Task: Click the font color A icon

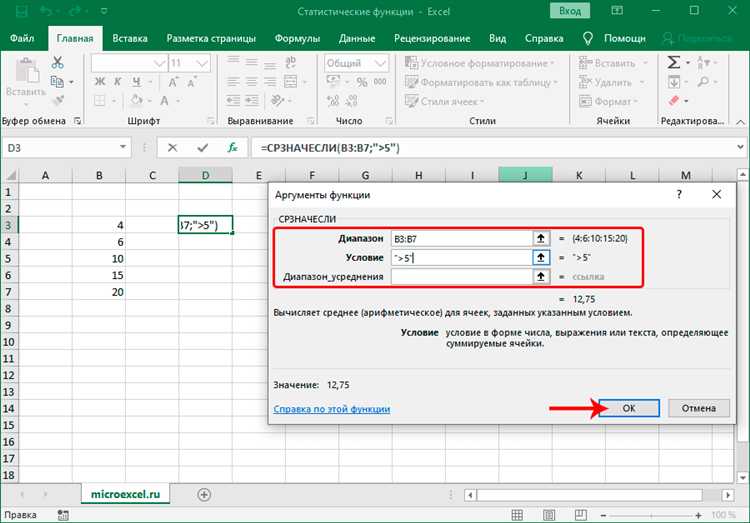Action: click(x=164, y=100)
